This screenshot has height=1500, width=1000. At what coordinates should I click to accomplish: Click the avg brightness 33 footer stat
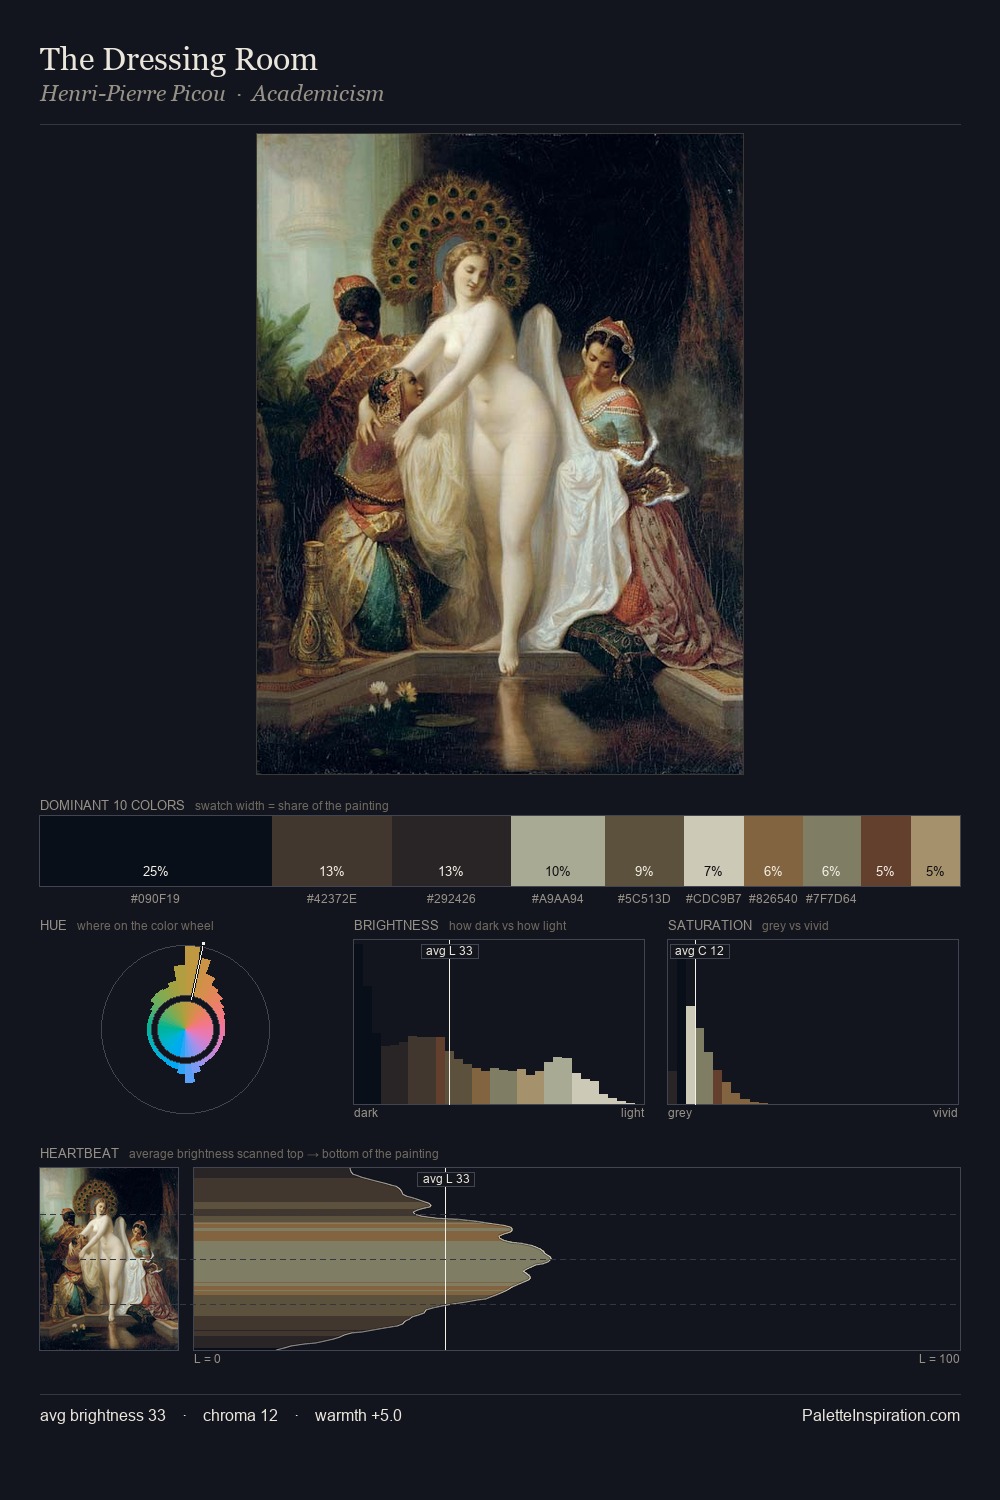coord(103,1415)
